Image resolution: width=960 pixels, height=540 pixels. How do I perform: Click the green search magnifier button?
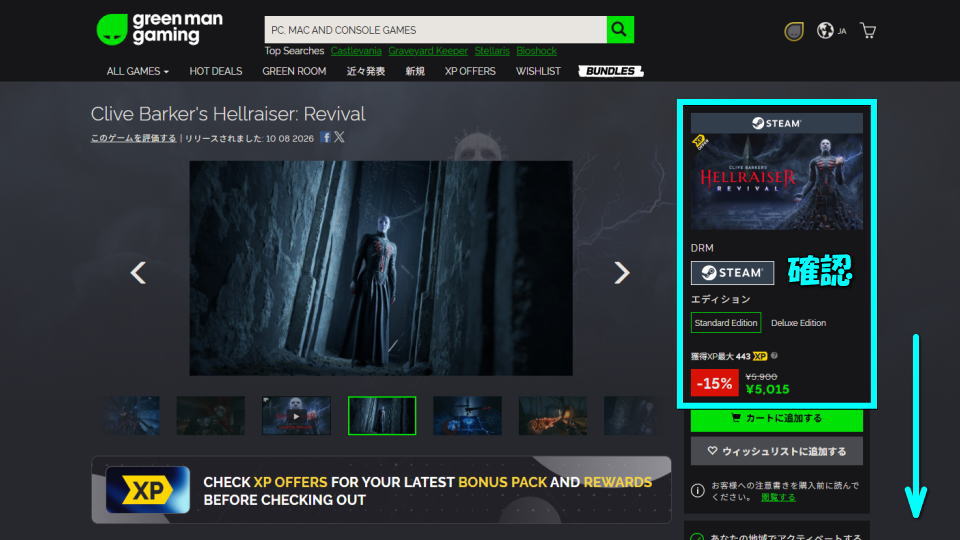620,29
